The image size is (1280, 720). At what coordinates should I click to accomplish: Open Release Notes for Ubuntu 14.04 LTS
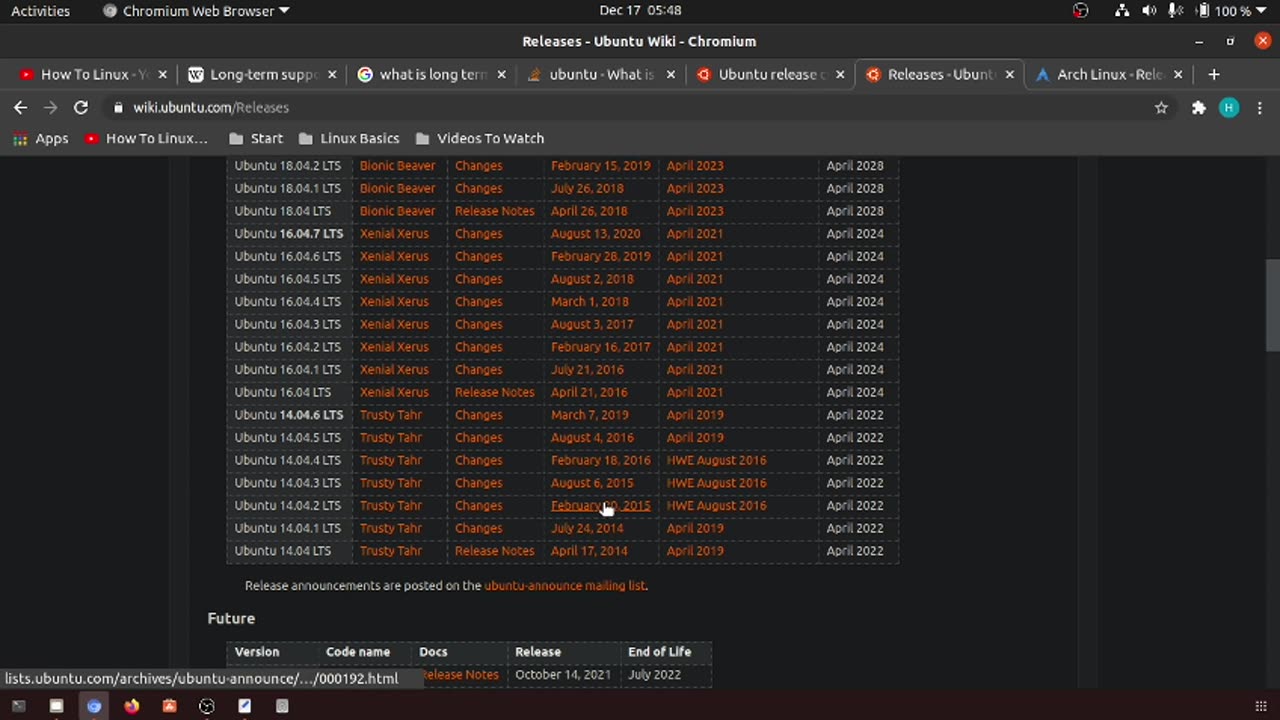coord(495,551)
